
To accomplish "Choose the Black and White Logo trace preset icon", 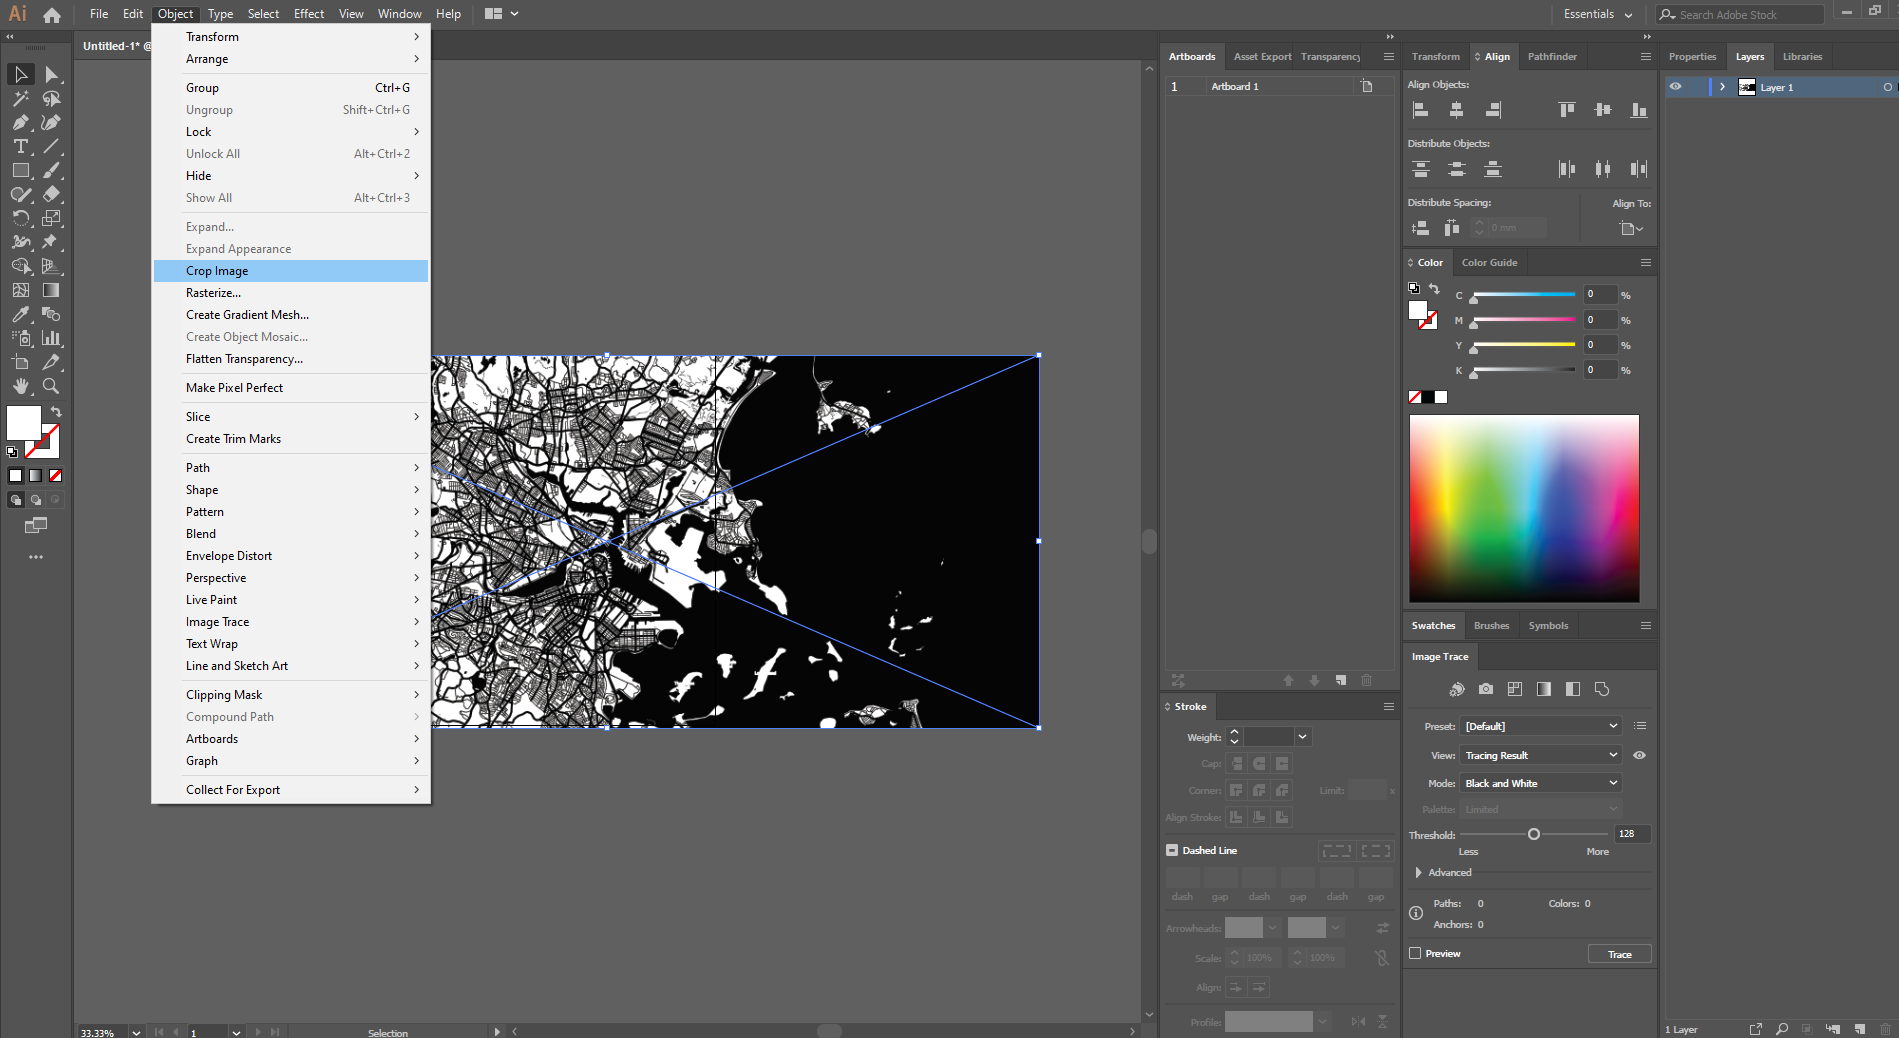I will [x=1572, y=689].
